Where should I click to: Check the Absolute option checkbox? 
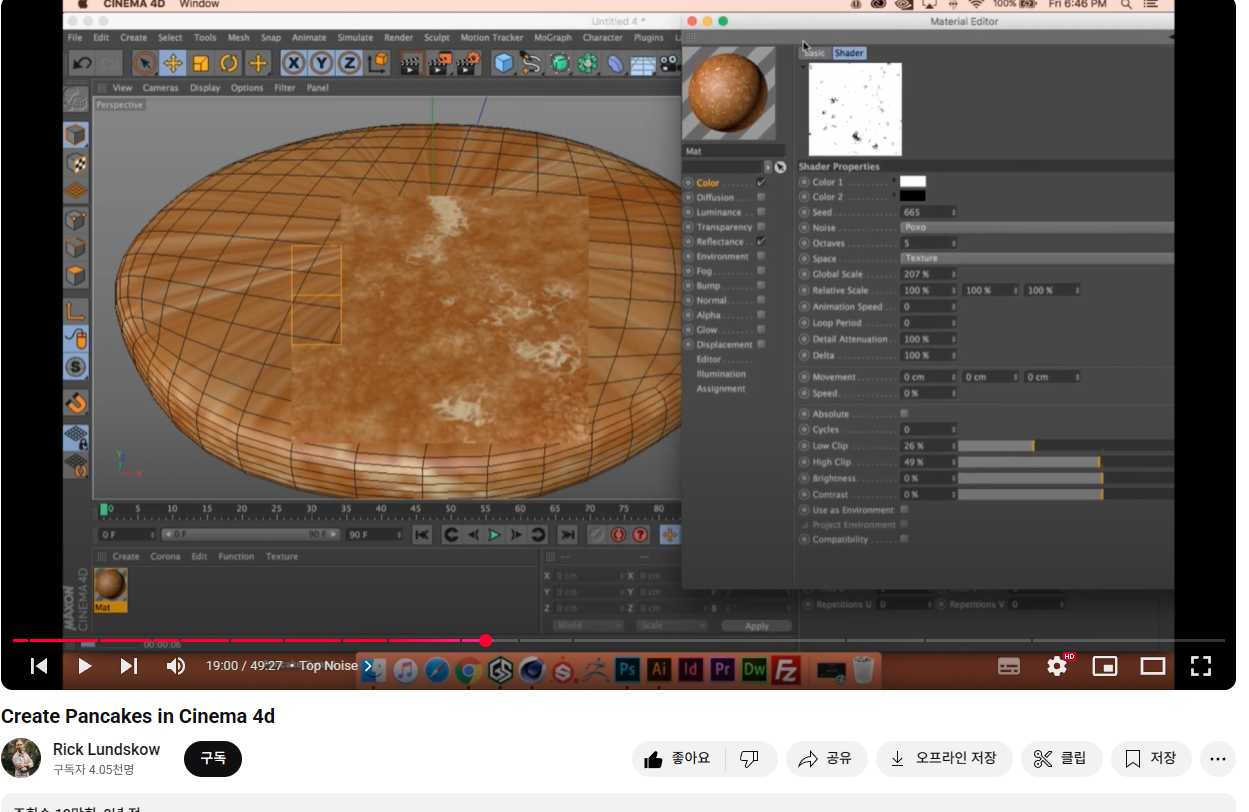[x=904, y=413]
